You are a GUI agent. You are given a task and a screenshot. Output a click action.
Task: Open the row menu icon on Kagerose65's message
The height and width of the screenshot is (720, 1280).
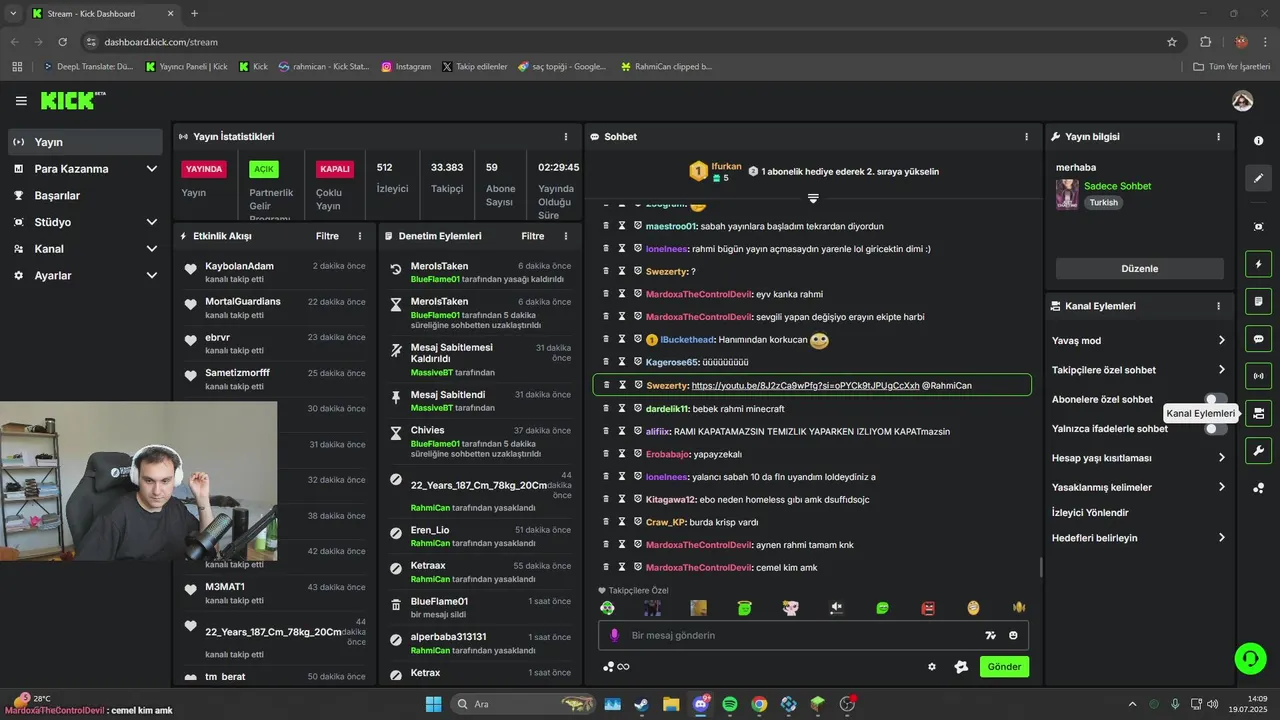(605, 361)
